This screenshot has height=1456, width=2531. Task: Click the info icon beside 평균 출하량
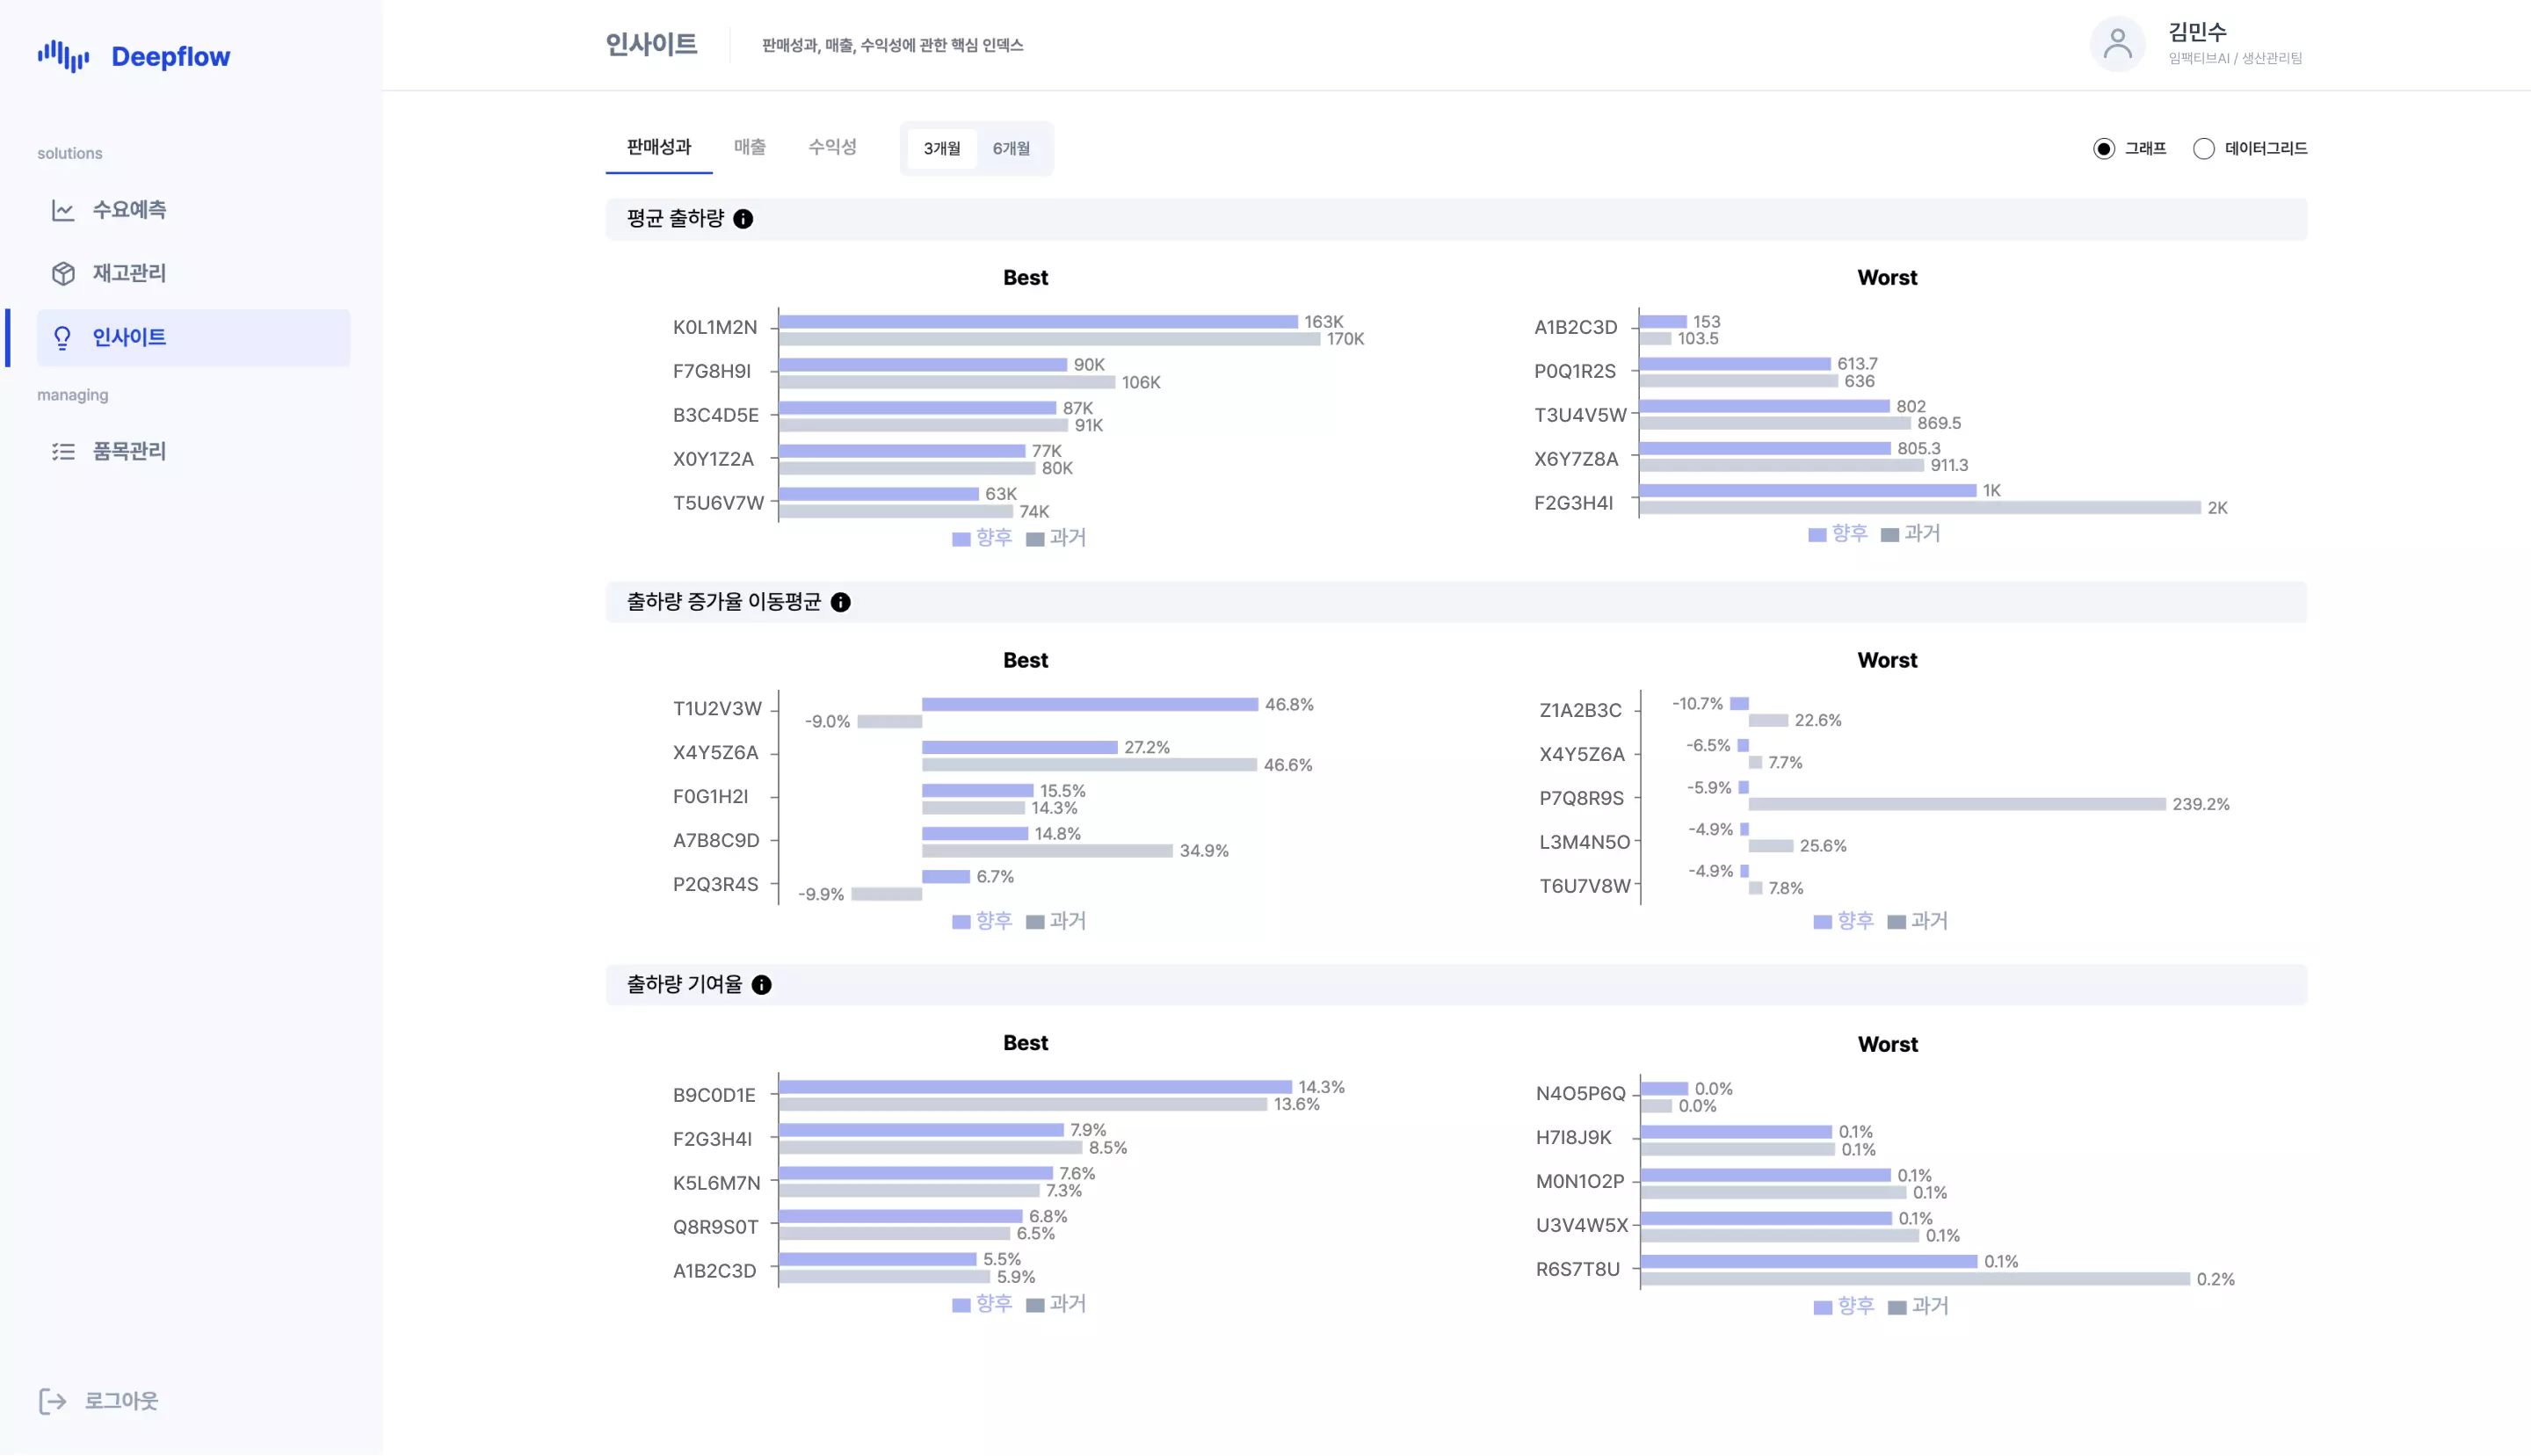(743, 219)
